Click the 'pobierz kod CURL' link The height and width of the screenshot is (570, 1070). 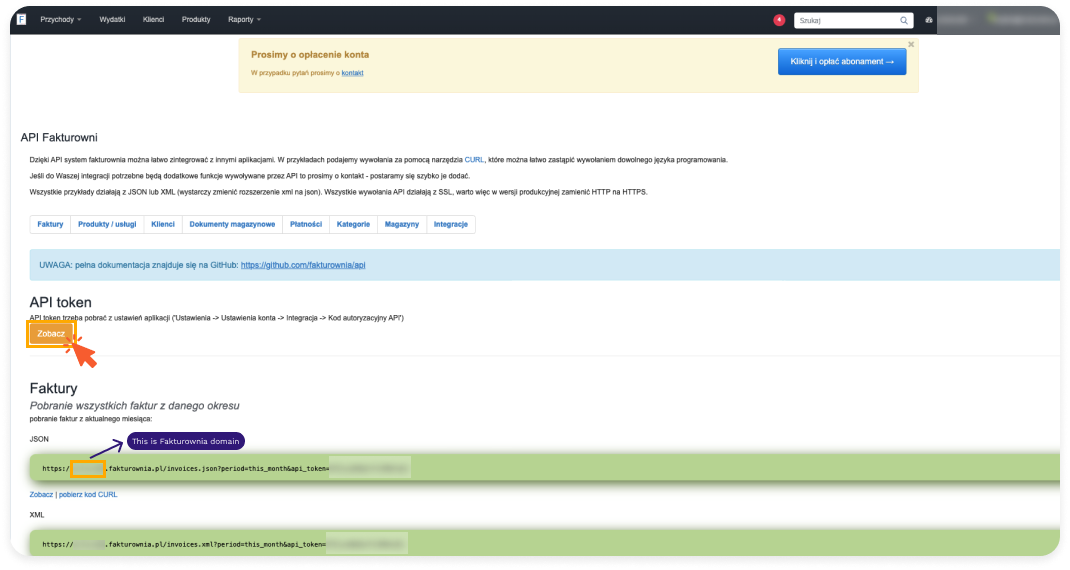[x=88, y=494]
